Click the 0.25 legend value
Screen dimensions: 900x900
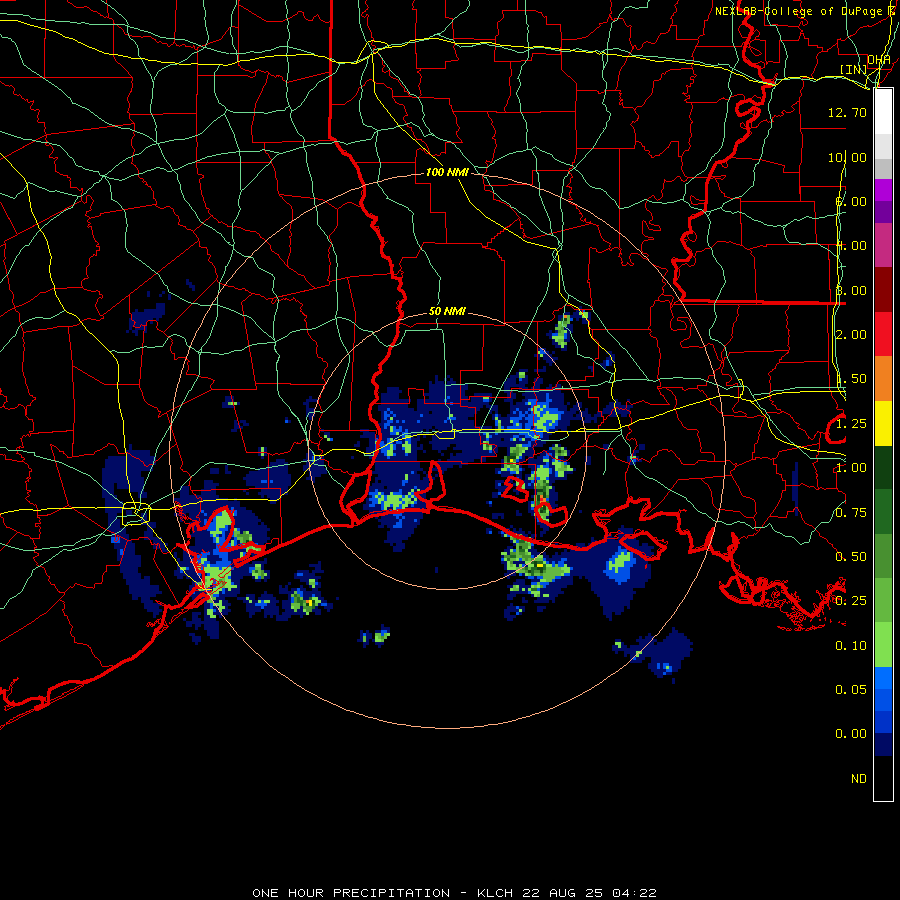click(851, 601)
